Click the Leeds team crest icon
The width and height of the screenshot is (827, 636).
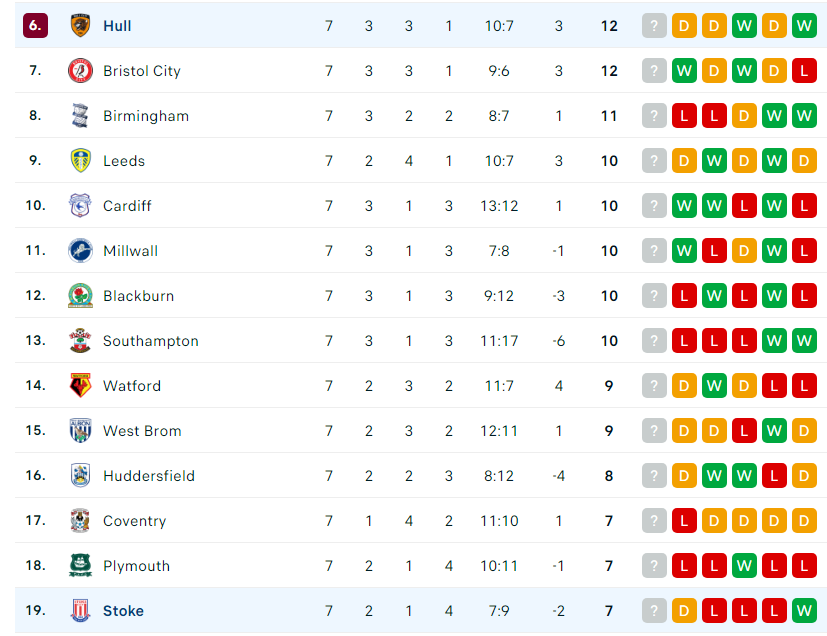(80, 160)
